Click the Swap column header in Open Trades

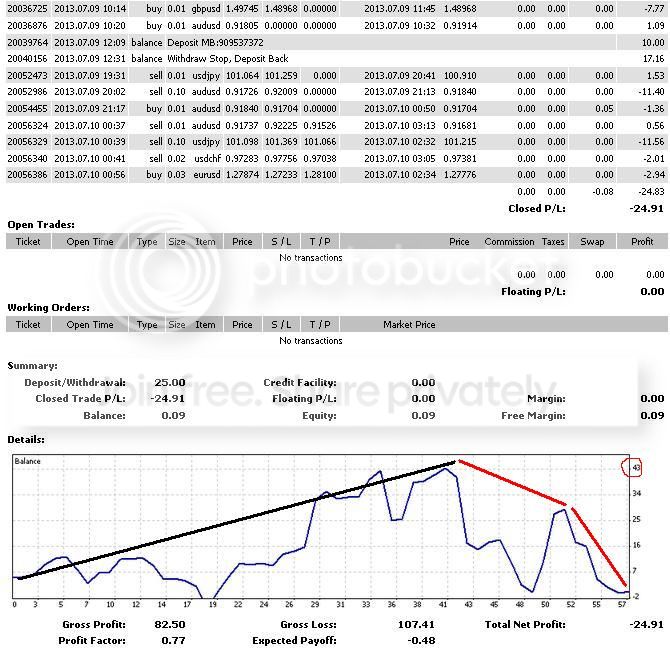point(592,241)
